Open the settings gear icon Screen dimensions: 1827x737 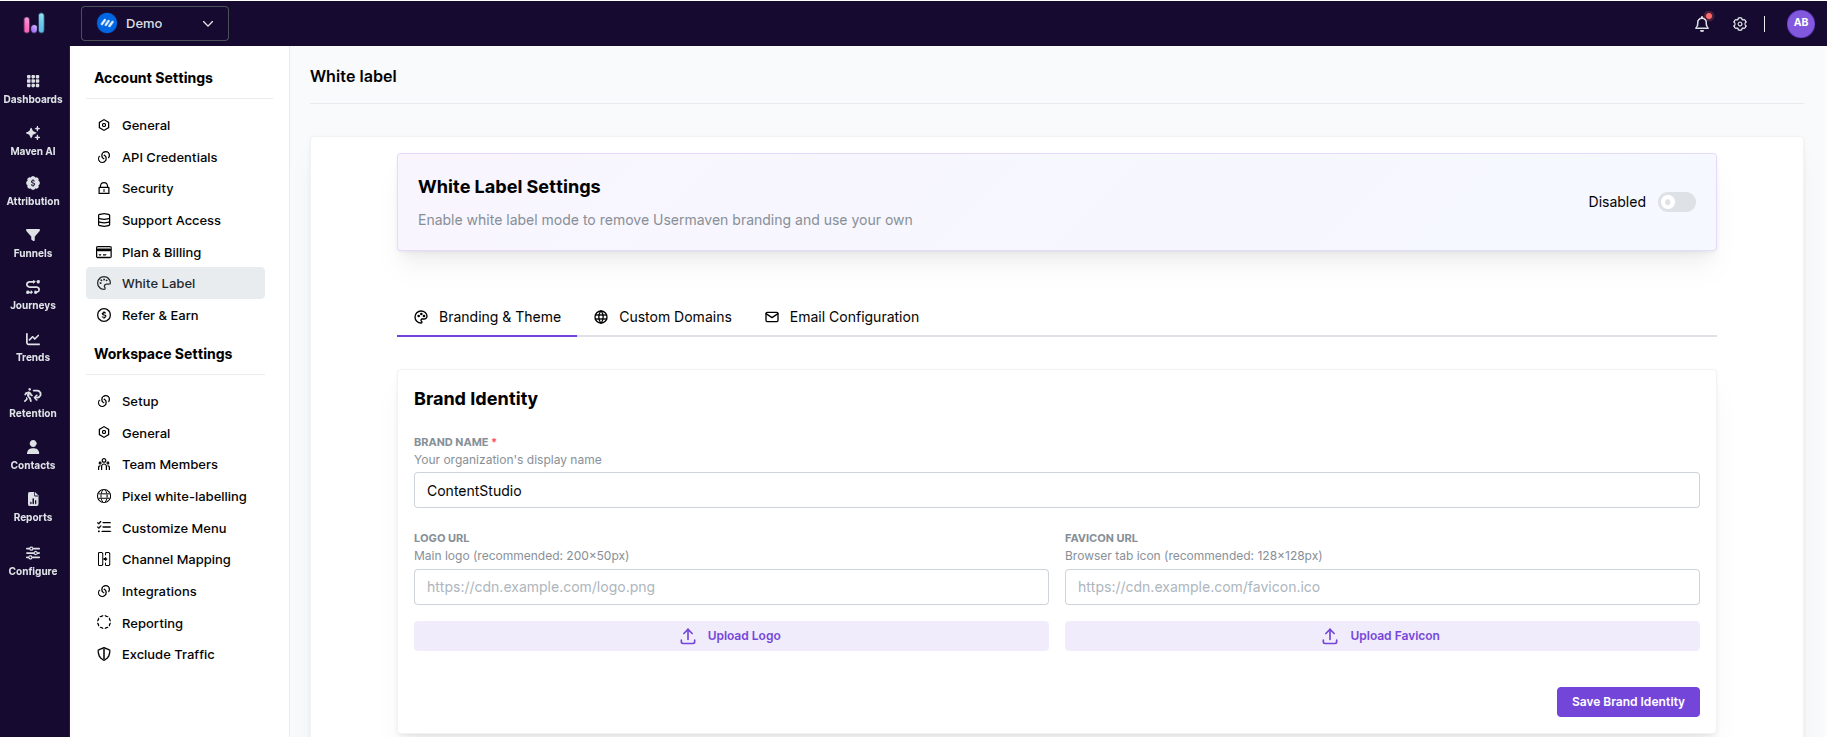pyautogui.click(x=1740, y=24)
